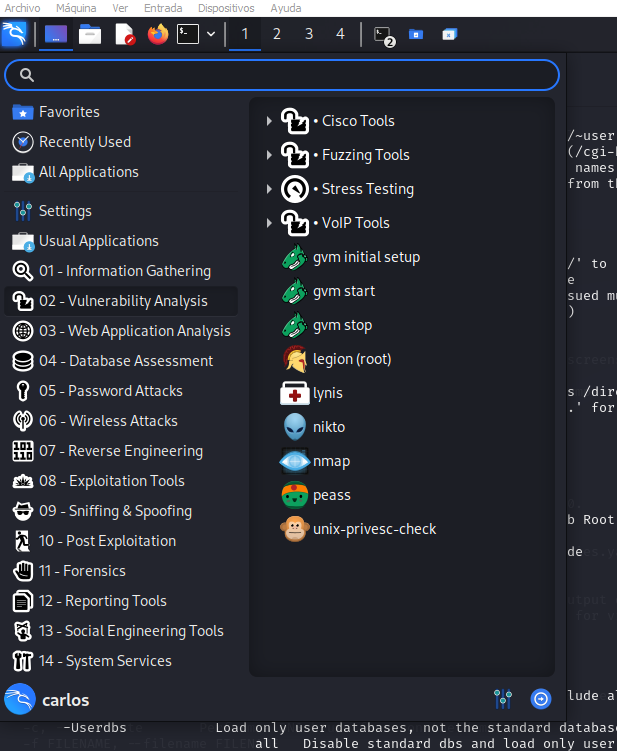Click the logout button beside carlos

541,698
